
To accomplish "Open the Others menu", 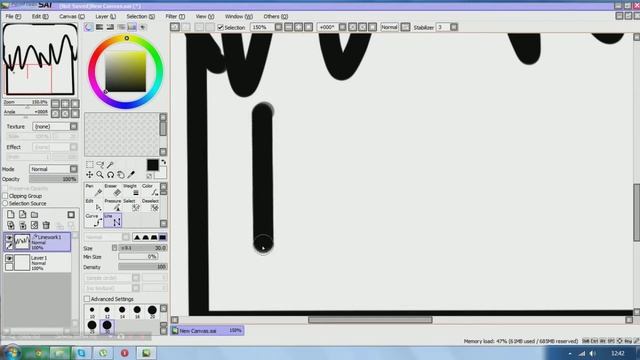I will (276, 16).
